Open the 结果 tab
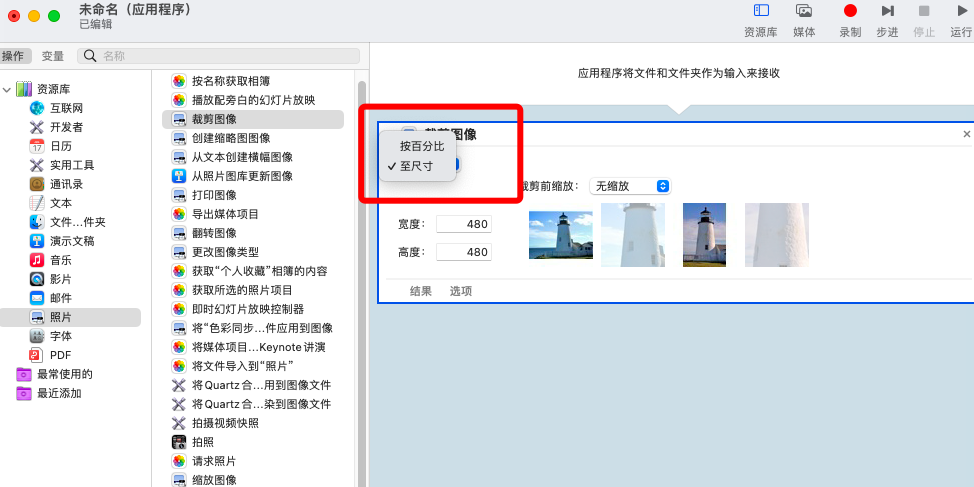Viewport: 974px width, 487px height. pos(421,291)
